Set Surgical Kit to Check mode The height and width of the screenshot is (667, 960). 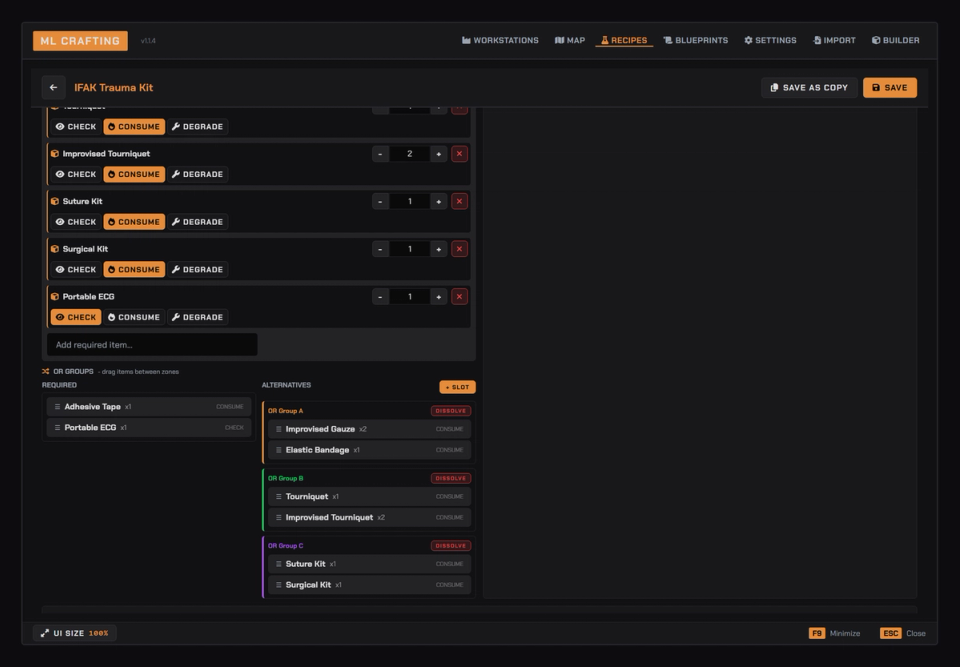[76, 270]
